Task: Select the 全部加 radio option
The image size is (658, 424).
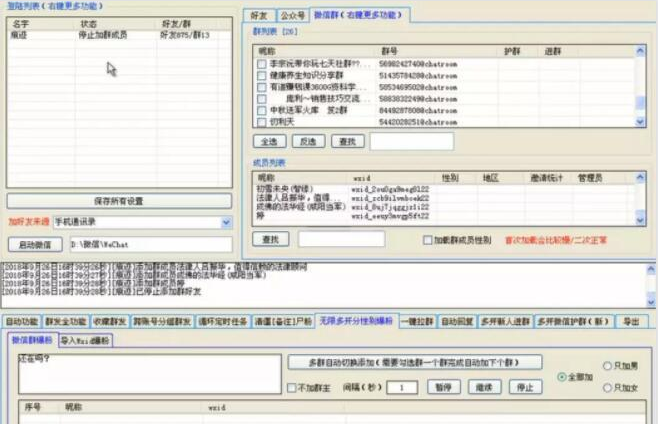Action: [561, 376]
